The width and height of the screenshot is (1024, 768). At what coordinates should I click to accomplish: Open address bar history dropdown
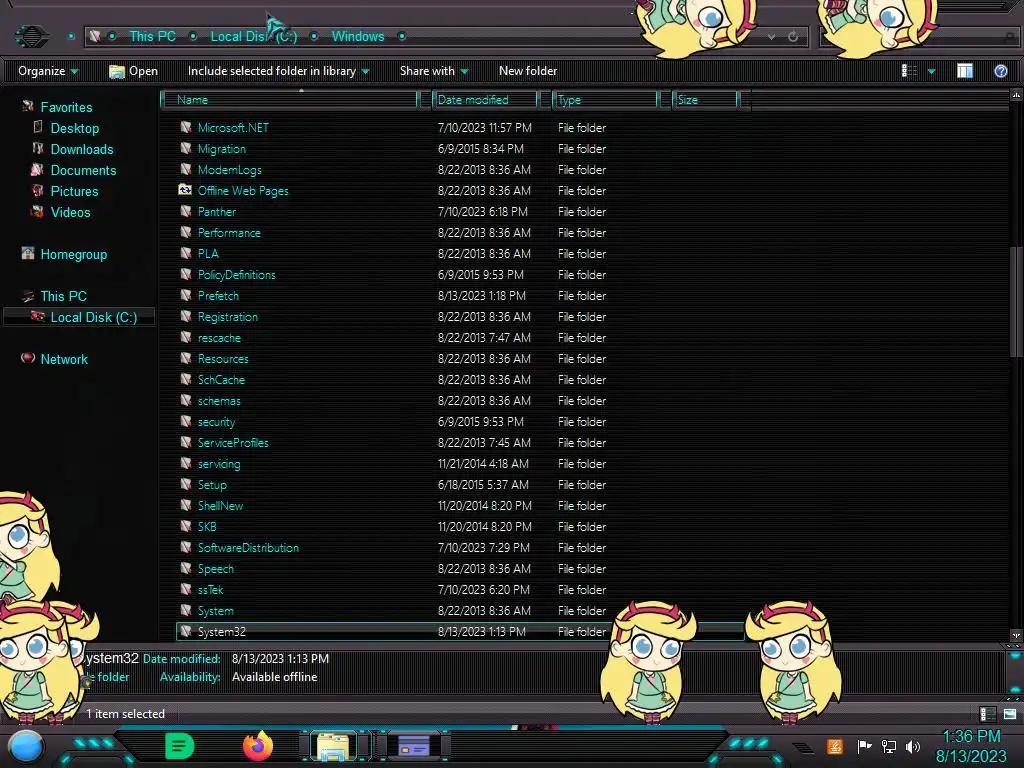point(772,37)
